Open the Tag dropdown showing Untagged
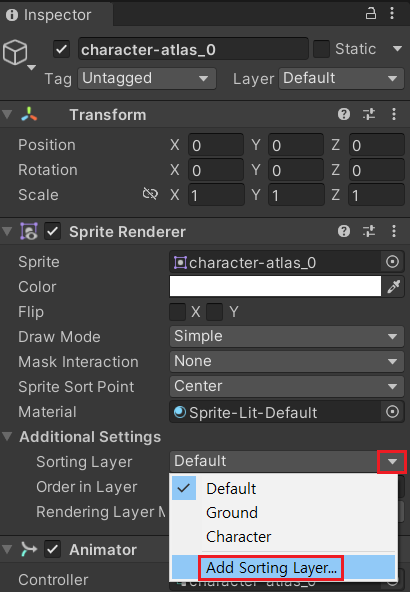Screen dimensions: 410x592 147,79
